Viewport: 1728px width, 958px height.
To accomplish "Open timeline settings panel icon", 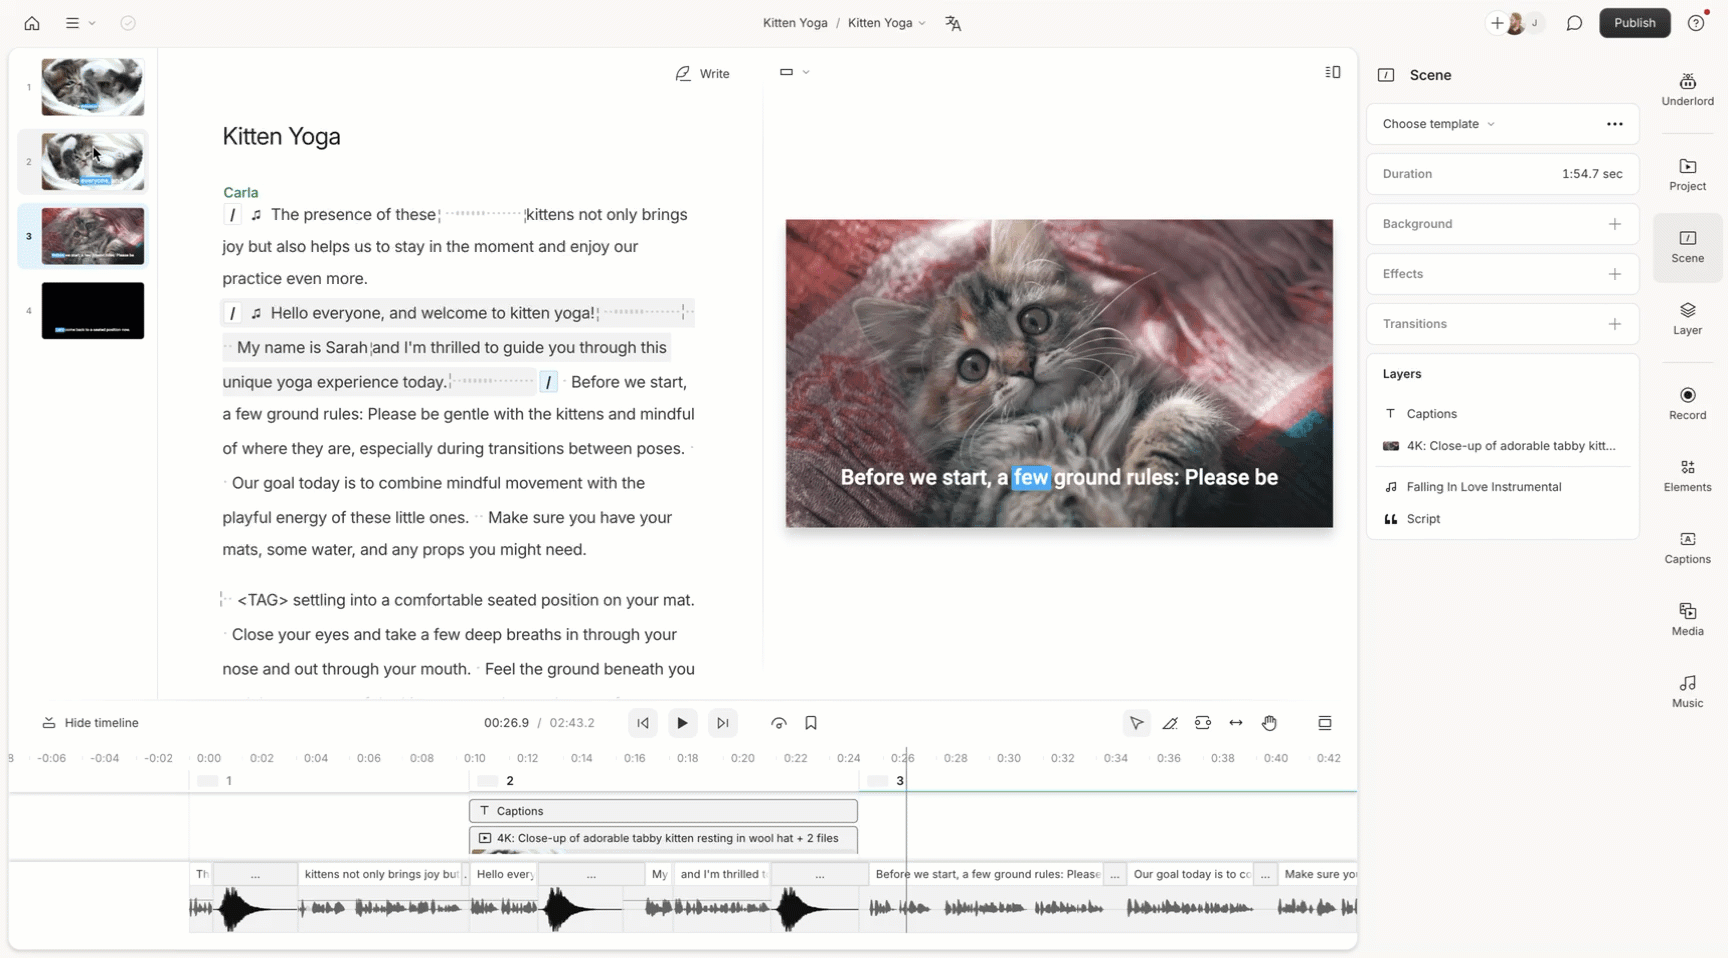I will [1325, 723].
